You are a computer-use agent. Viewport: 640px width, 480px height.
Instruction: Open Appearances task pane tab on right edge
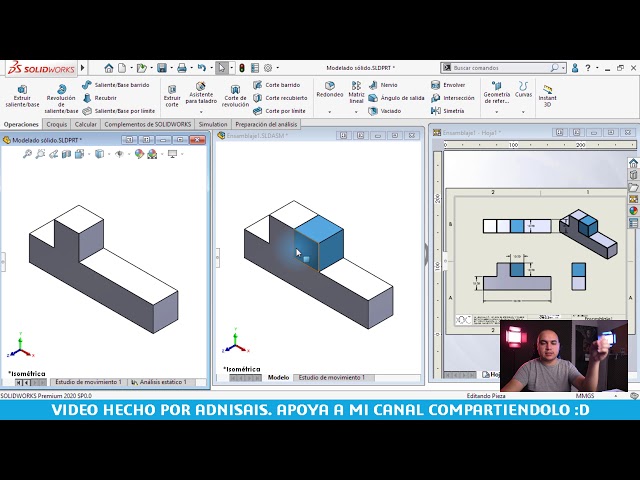coord(633,211)
